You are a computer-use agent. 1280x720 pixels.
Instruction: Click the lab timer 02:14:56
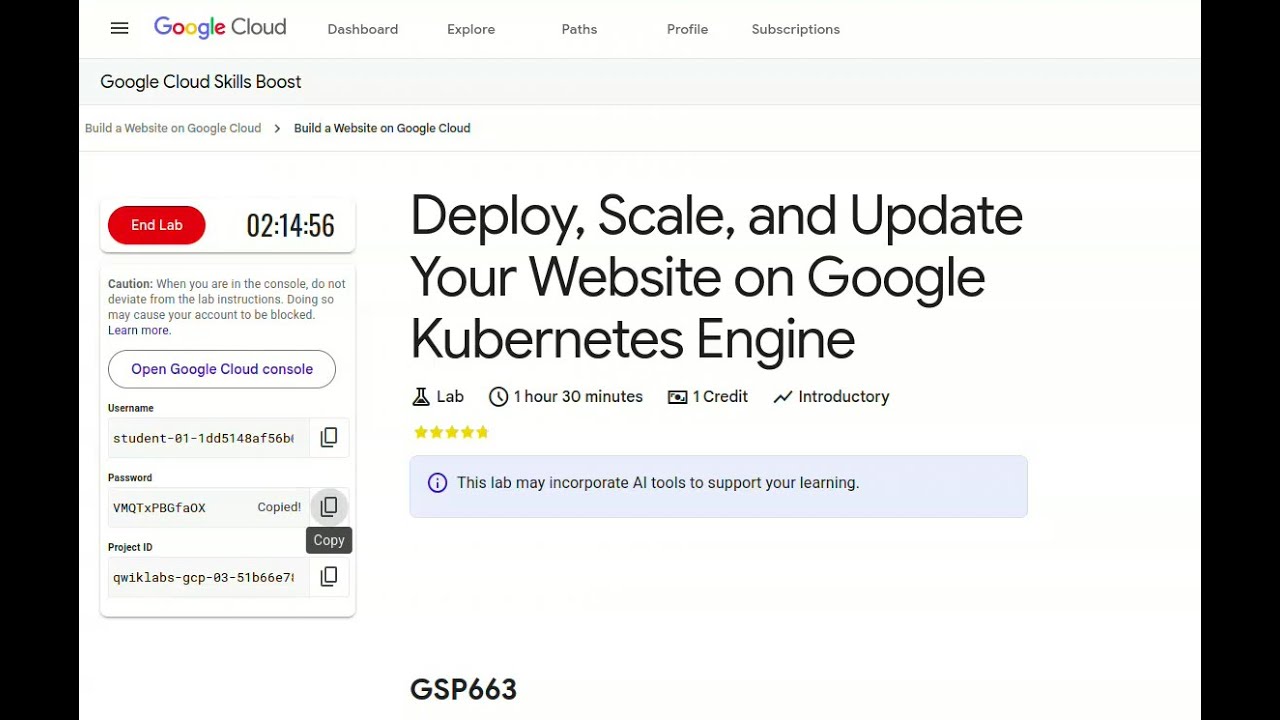(290, 226)
